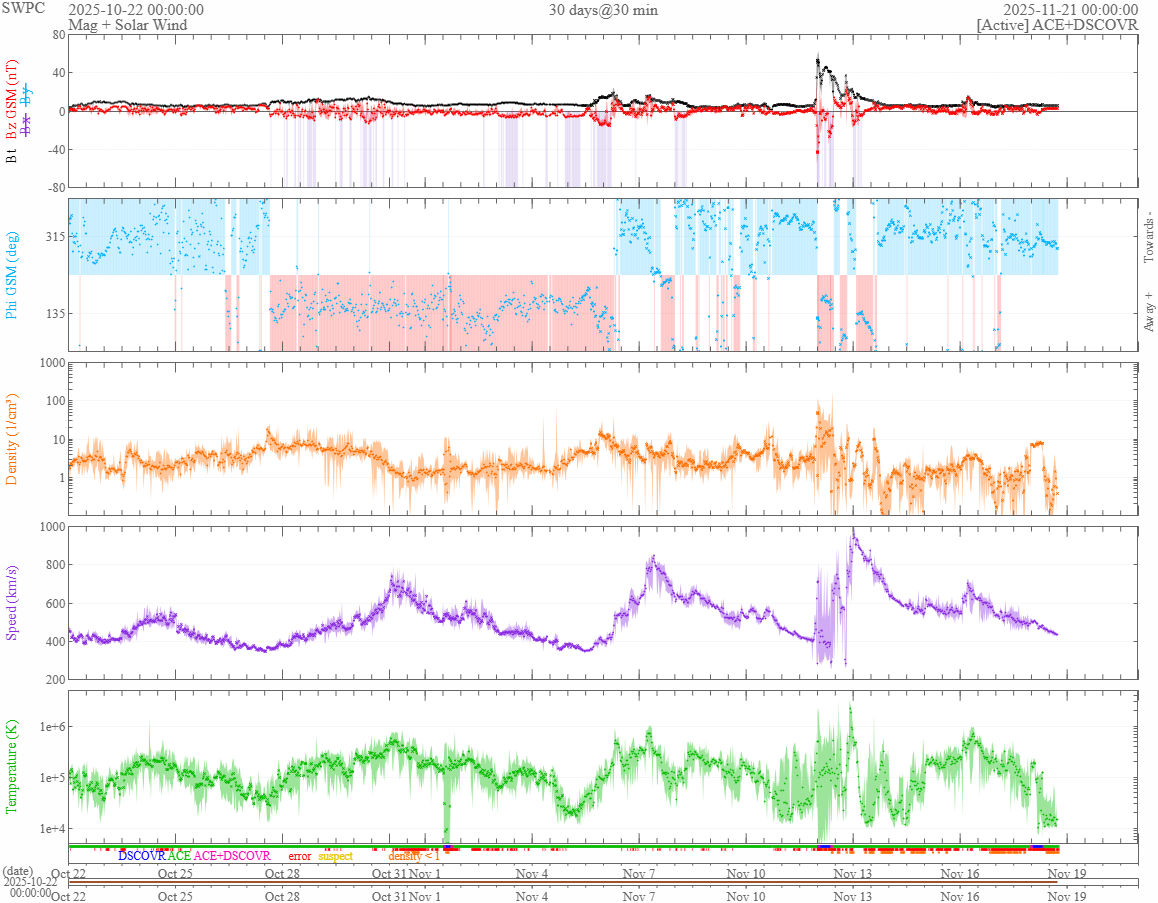Click the Nov 13 label beneath the range slider
Viewport: 1158px width, 903px height.
852,896
